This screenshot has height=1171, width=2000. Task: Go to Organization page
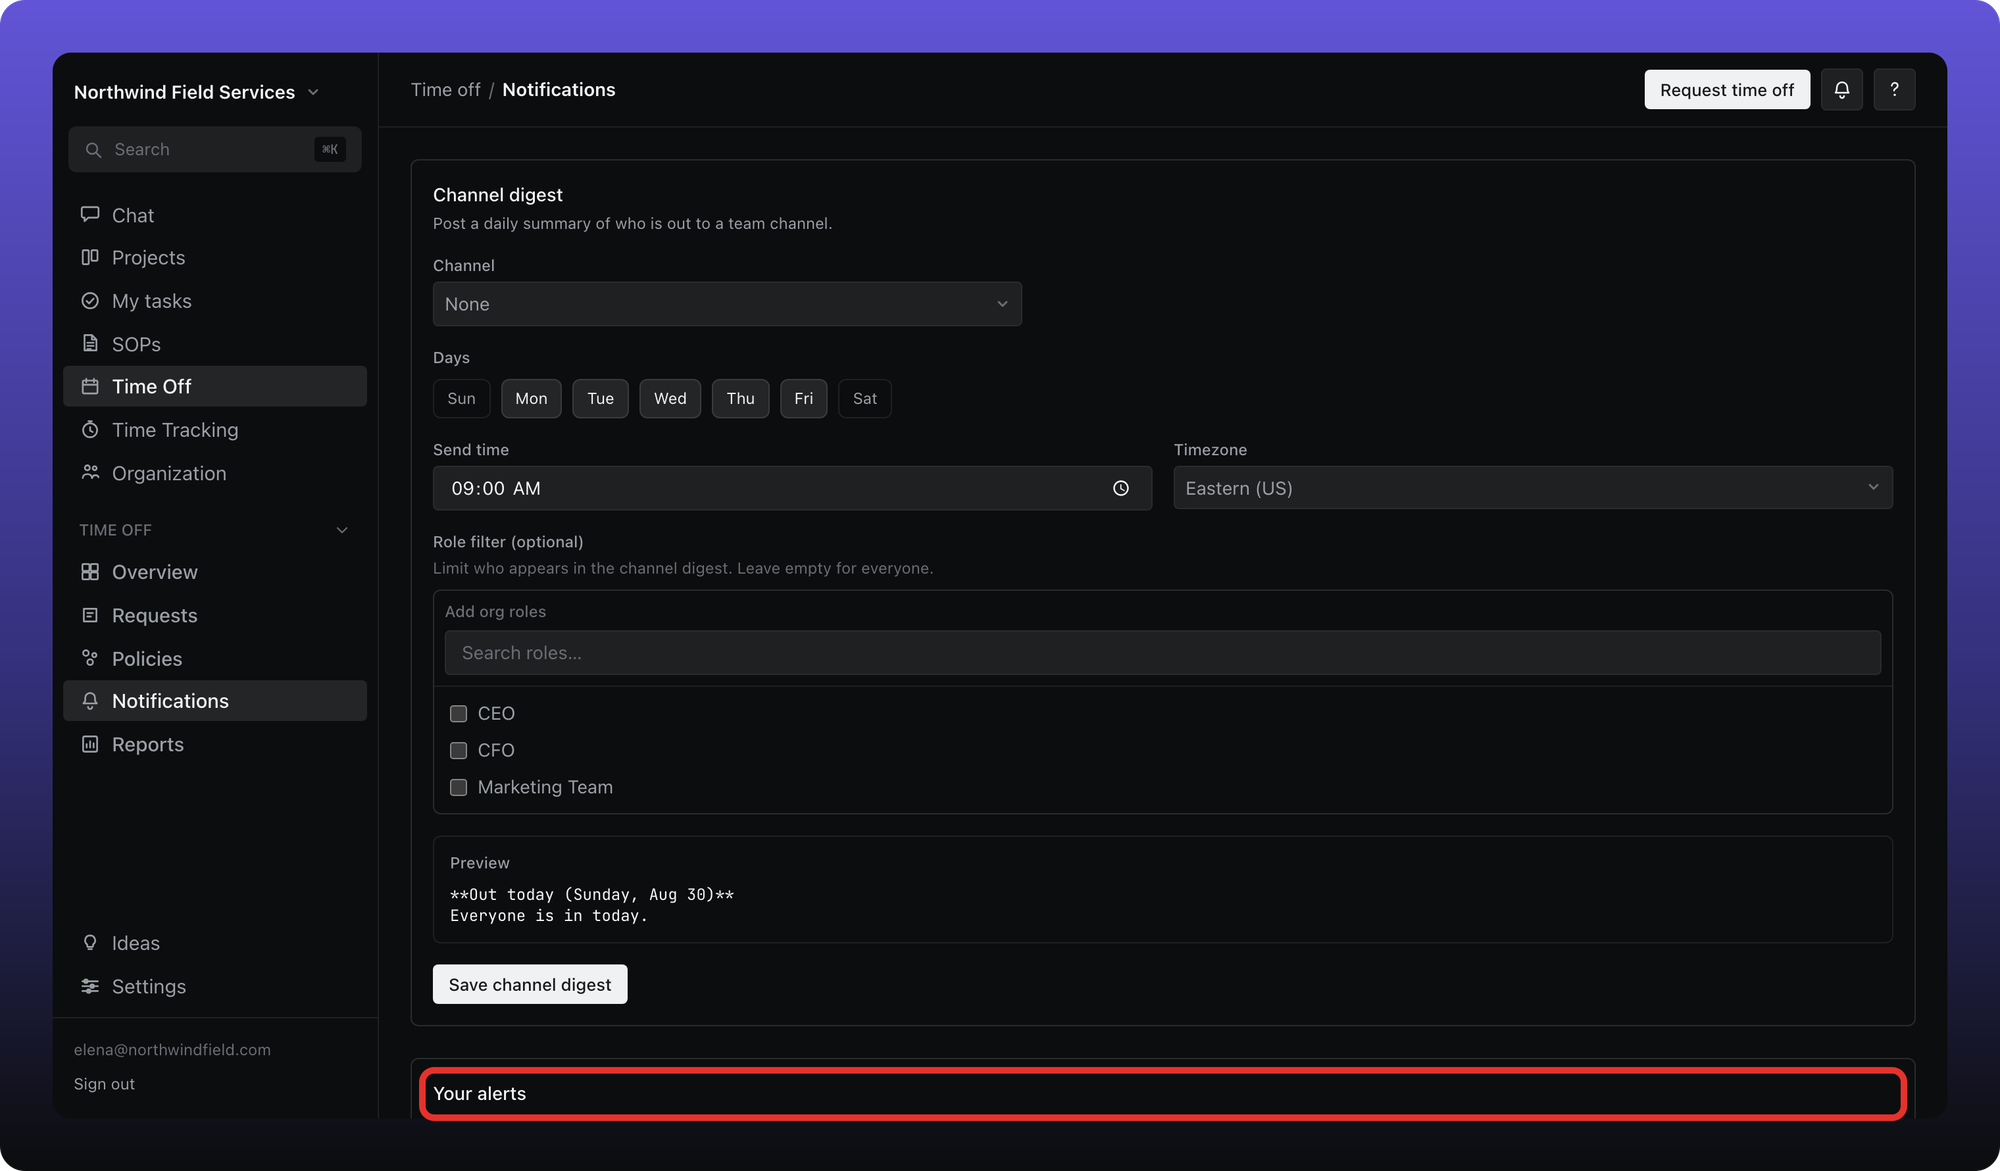click(215, 473)
